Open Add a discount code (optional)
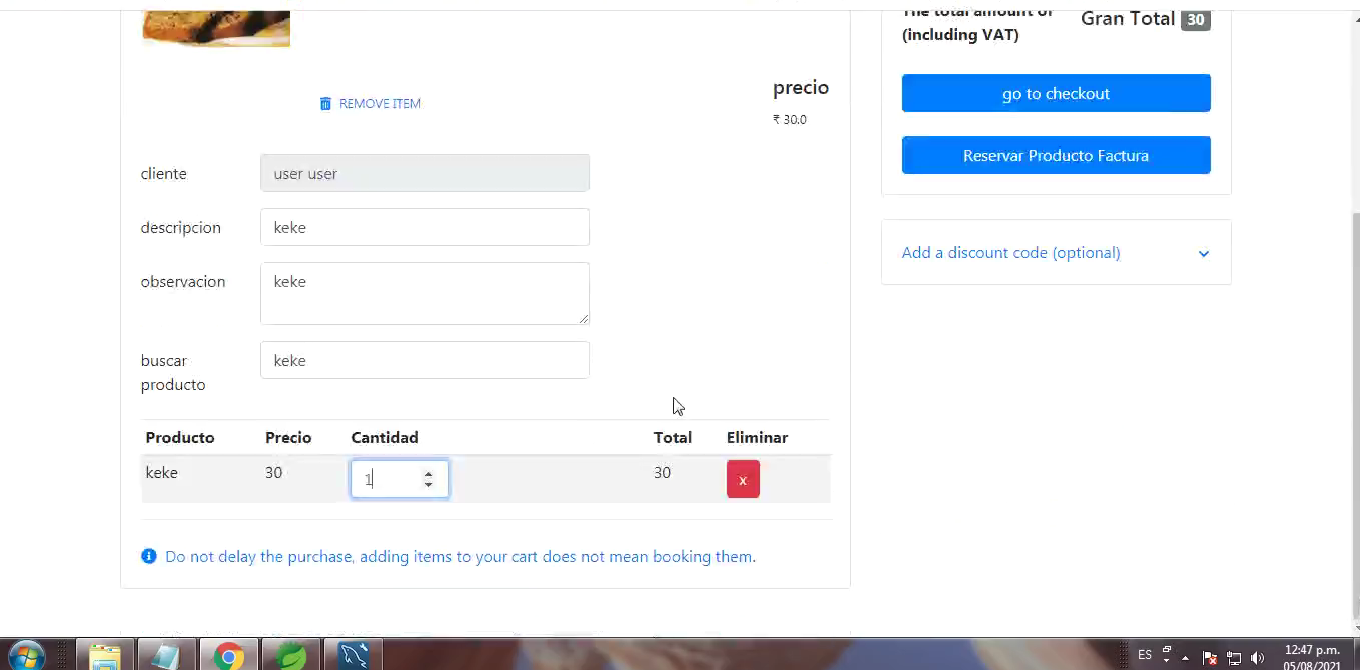 [1010, 253]
